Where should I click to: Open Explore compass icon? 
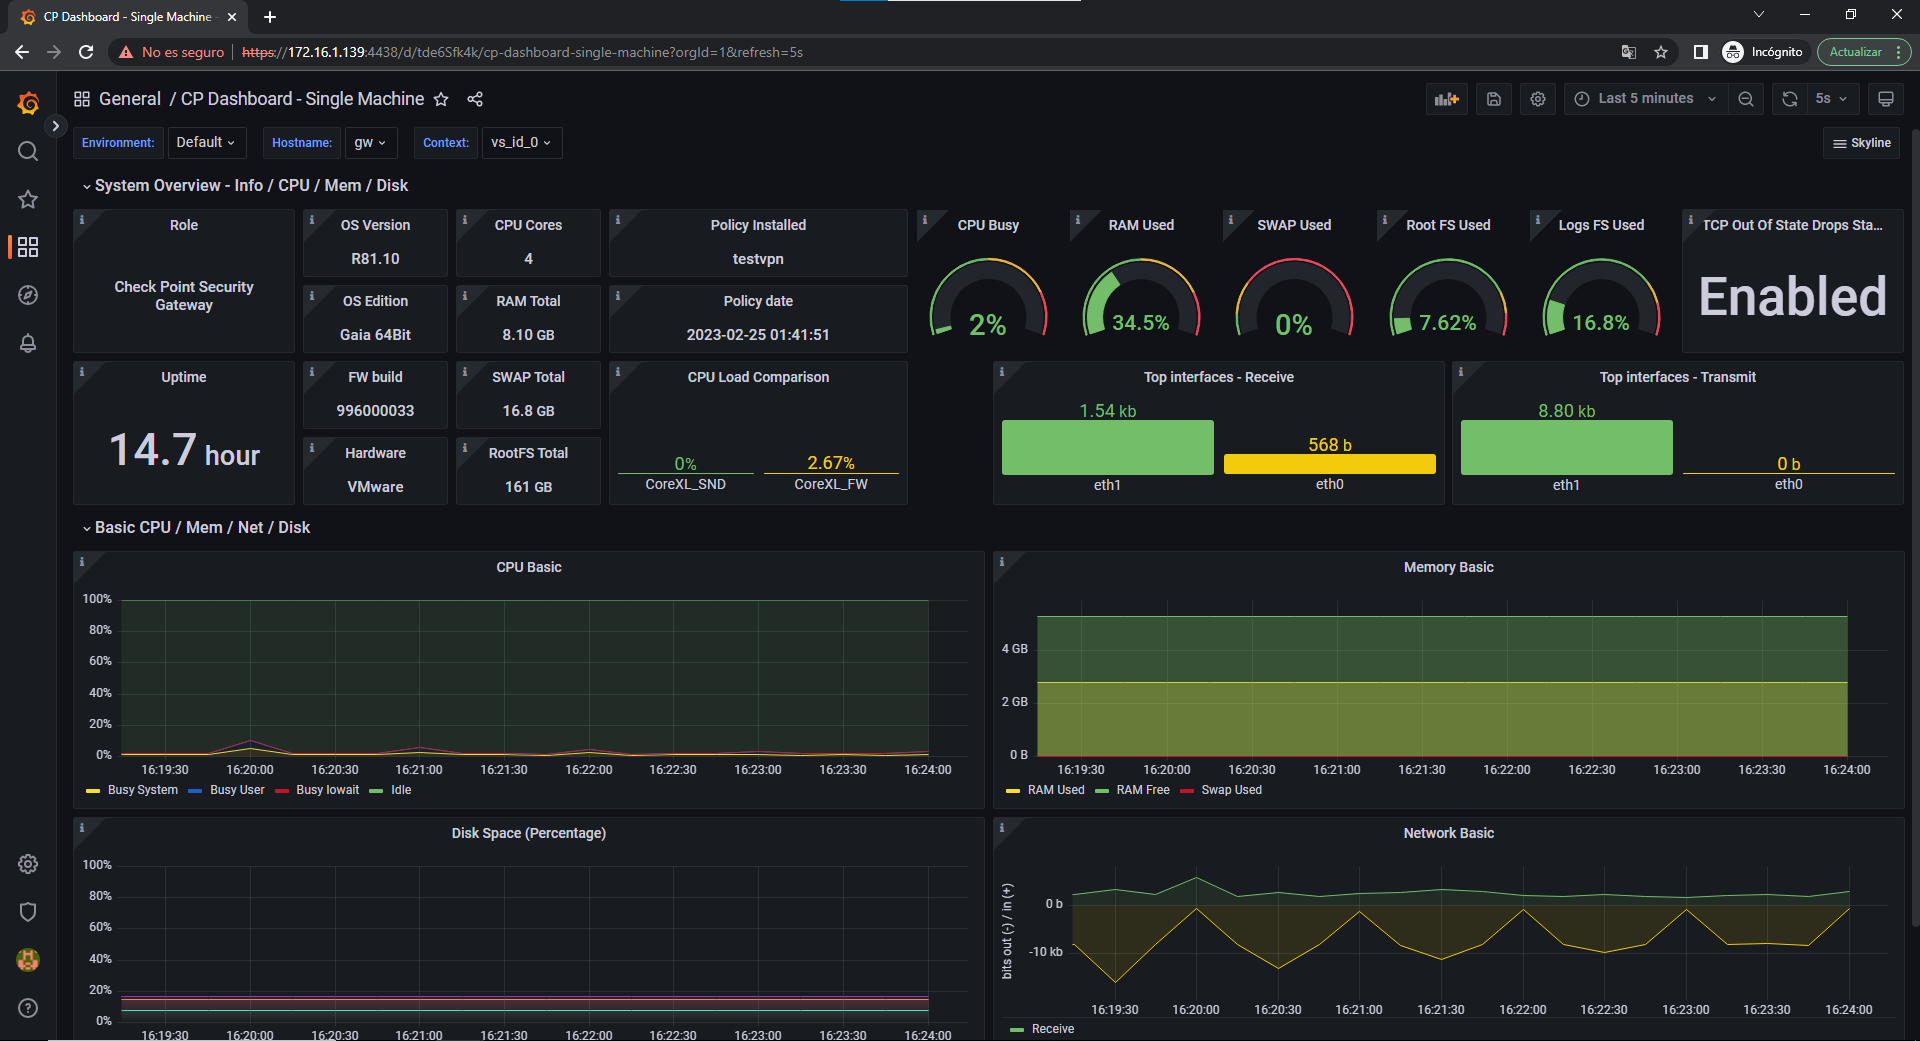click(28, 295)
